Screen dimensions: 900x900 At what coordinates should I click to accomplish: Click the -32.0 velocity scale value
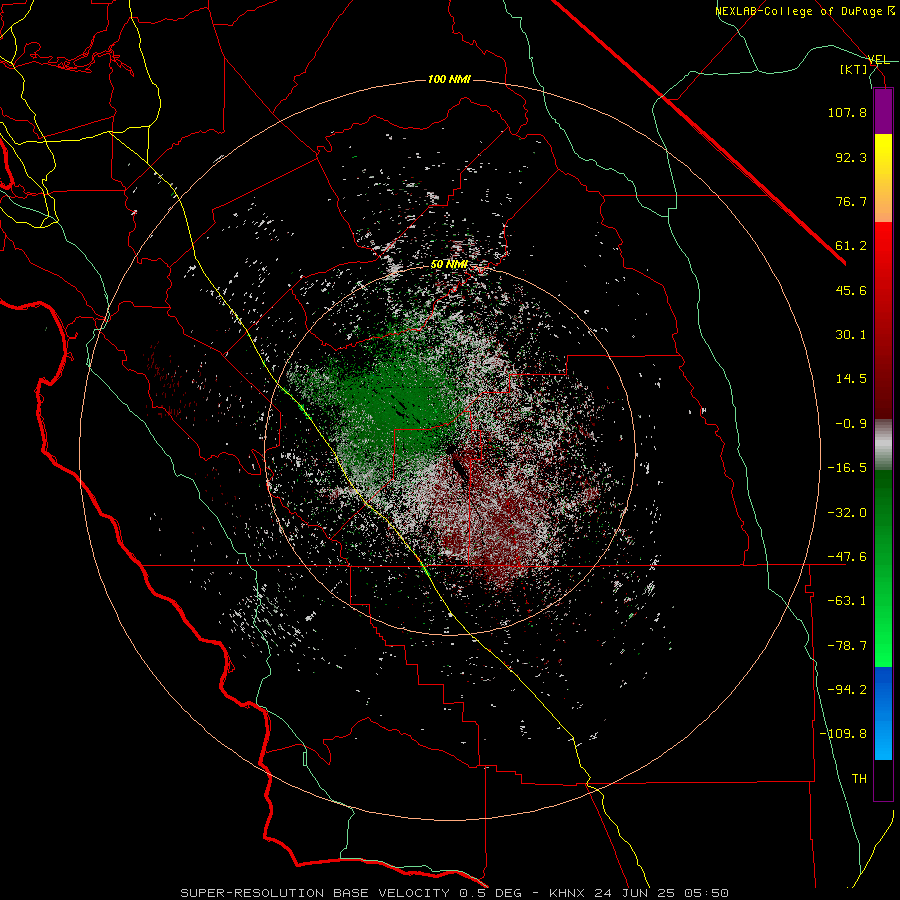click(x=847, y=513)
